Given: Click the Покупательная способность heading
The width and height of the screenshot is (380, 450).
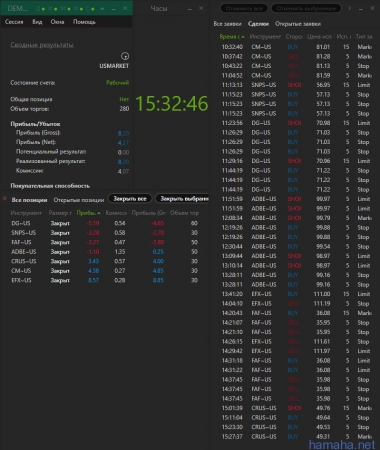Looking at the screenshot, I should click(x=50, y=186).
